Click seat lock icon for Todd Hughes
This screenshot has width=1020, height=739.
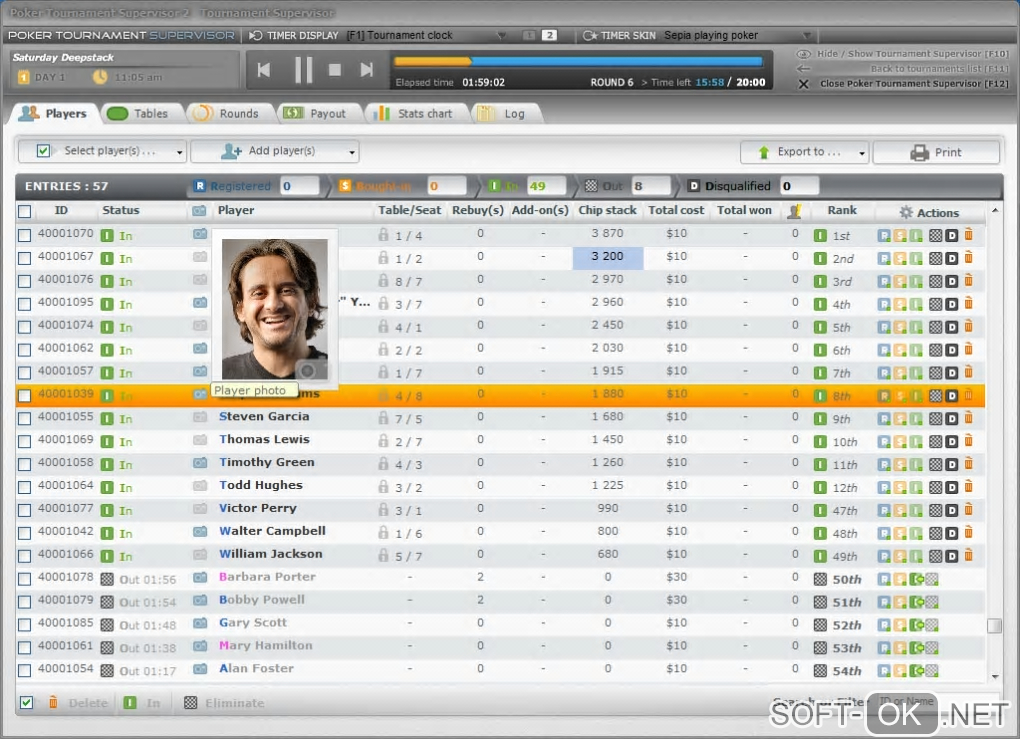tap(383, 487)
